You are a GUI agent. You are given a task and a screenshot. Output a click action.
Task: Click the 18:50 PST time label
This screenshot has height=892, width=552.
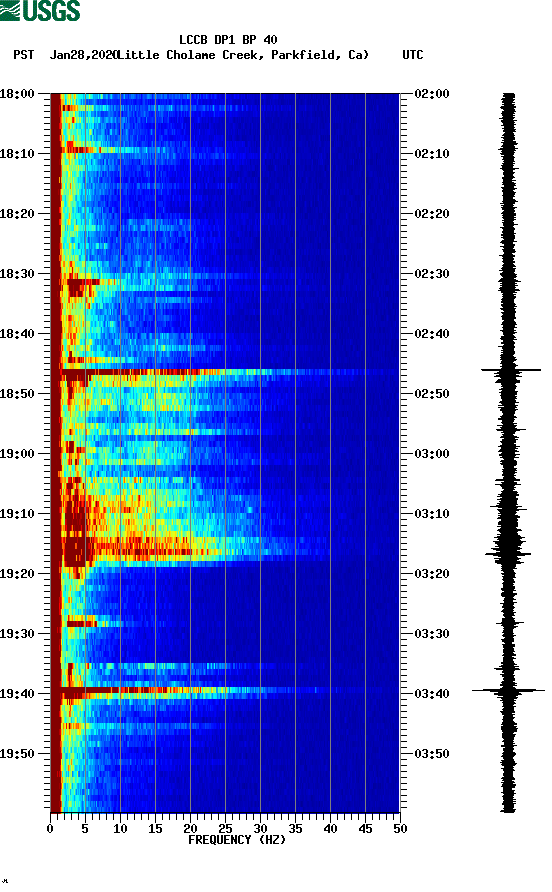17,394
